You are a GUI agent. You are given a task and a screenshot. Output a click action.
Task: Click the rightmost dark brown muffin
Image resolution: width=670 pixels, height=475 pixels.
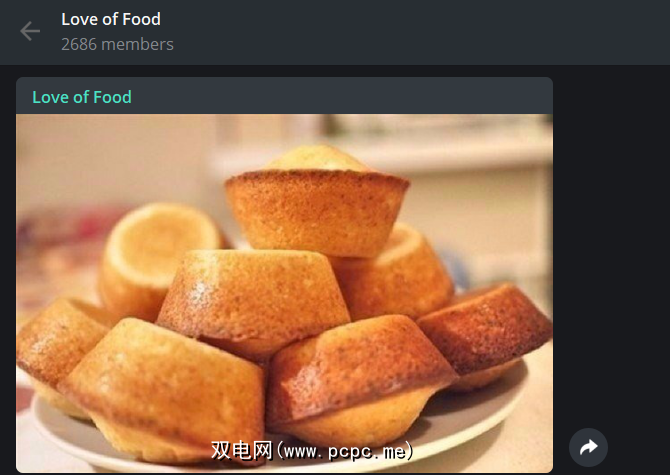(x=485, y=333)
